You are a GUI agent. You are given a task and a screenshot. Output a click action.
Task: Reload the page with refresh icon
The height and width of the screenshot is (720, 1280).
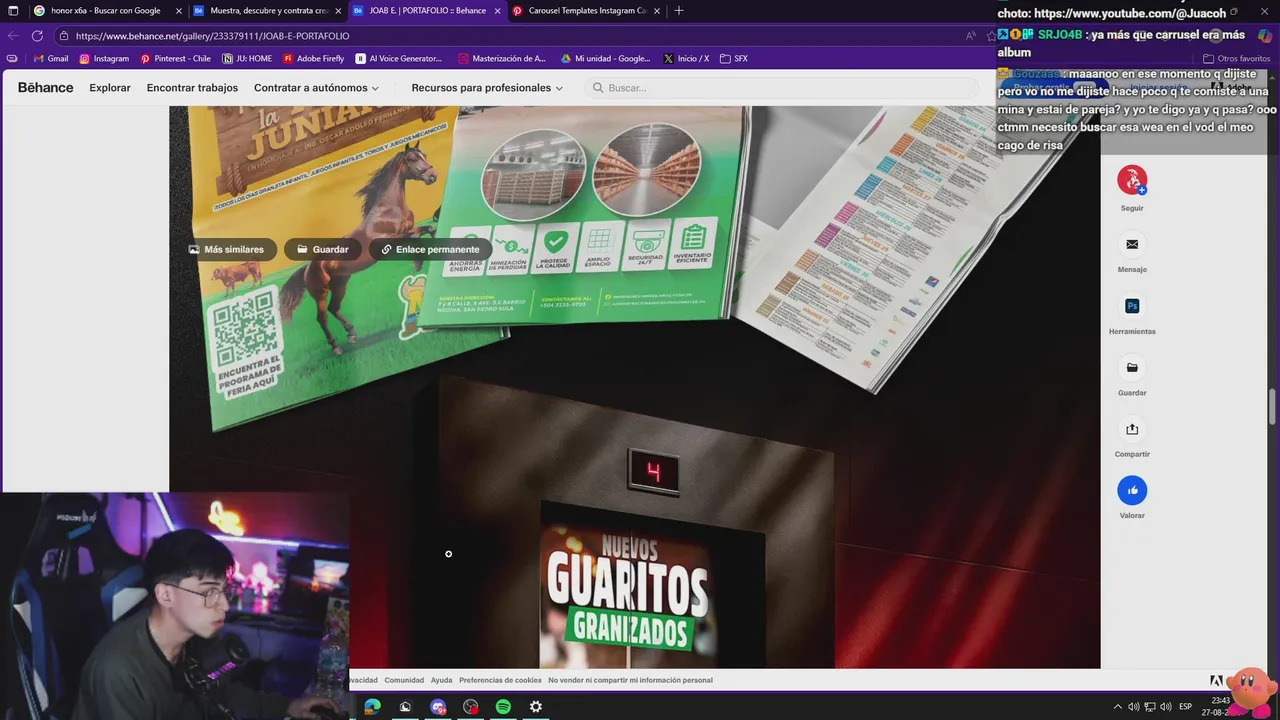(x=39, y=35)
